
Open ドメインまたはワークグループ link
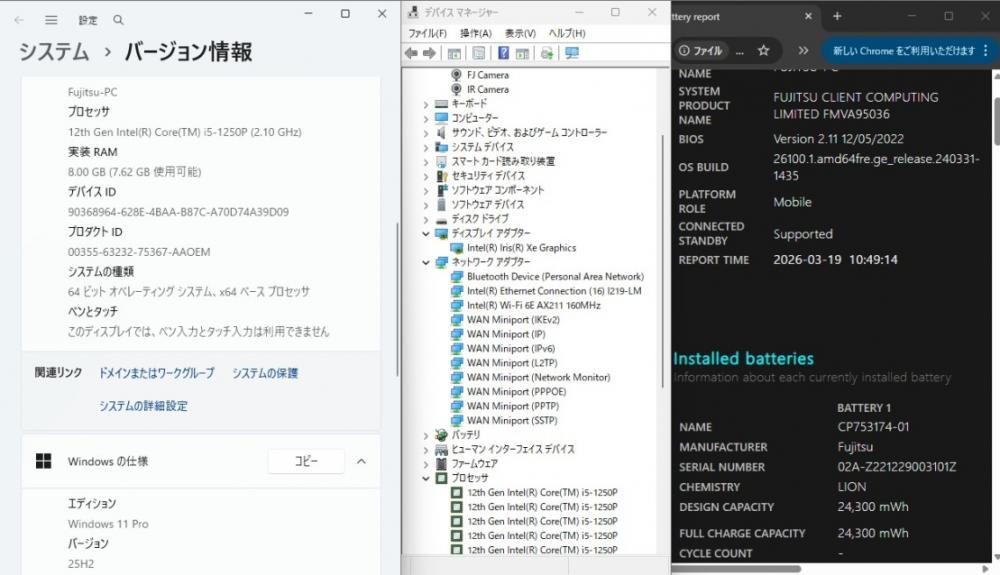tap(156, 373)
